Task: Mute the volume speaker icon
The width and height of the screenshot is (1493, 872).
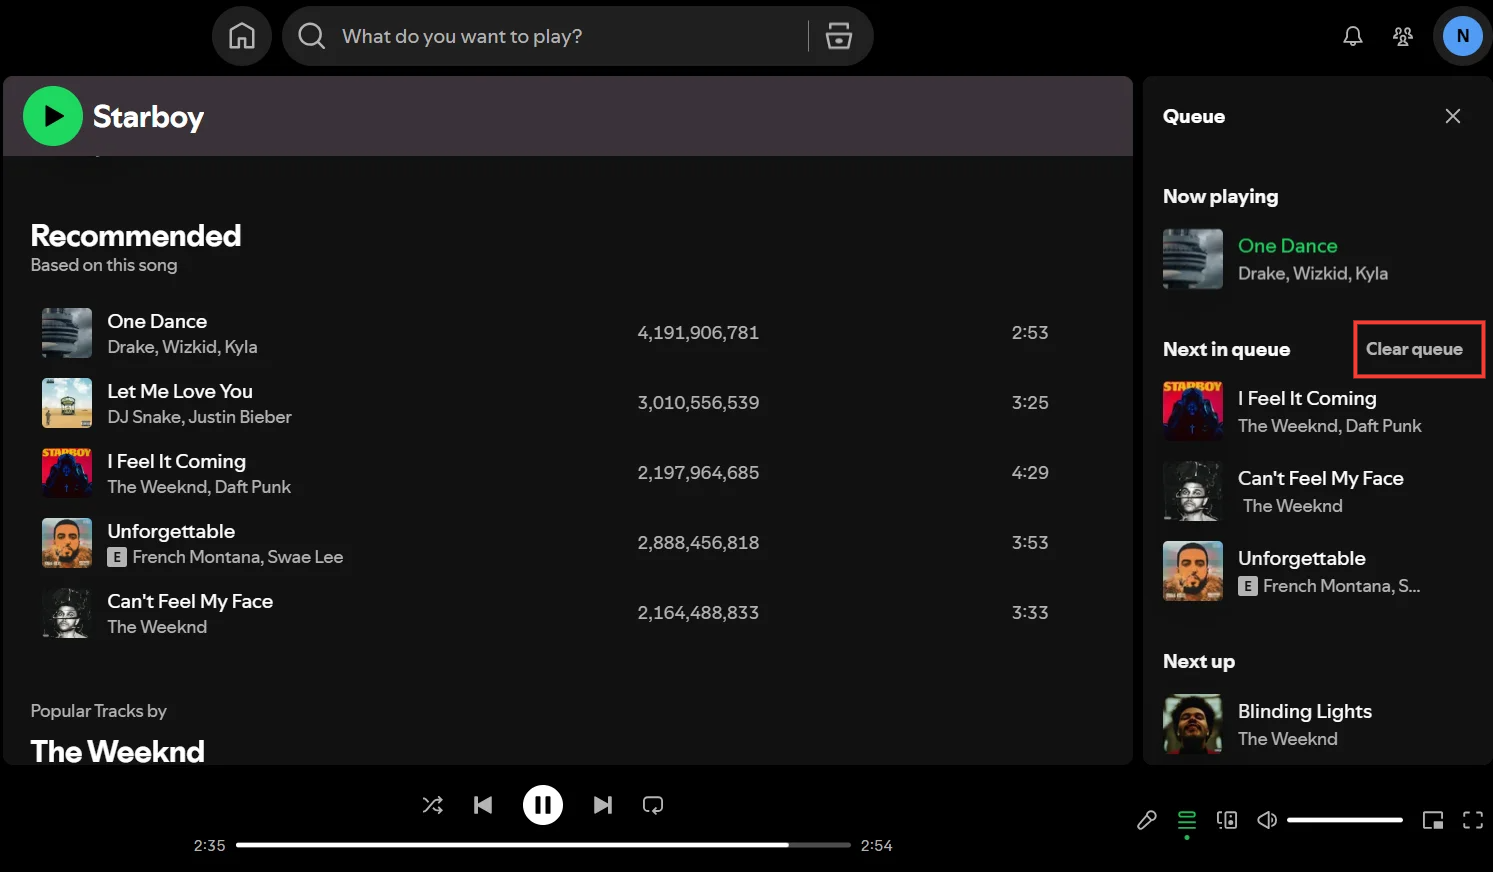Action: coord(1266,820)
